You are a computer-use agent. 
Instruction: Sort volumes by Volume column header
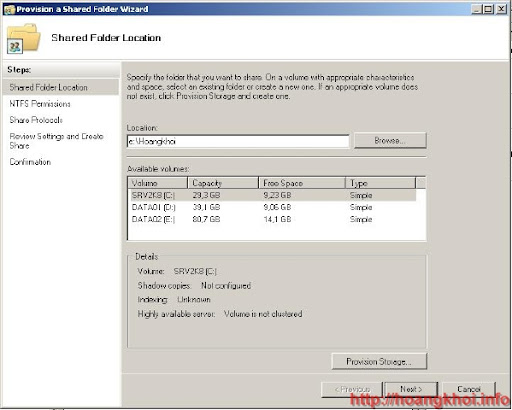click(158, 183)
